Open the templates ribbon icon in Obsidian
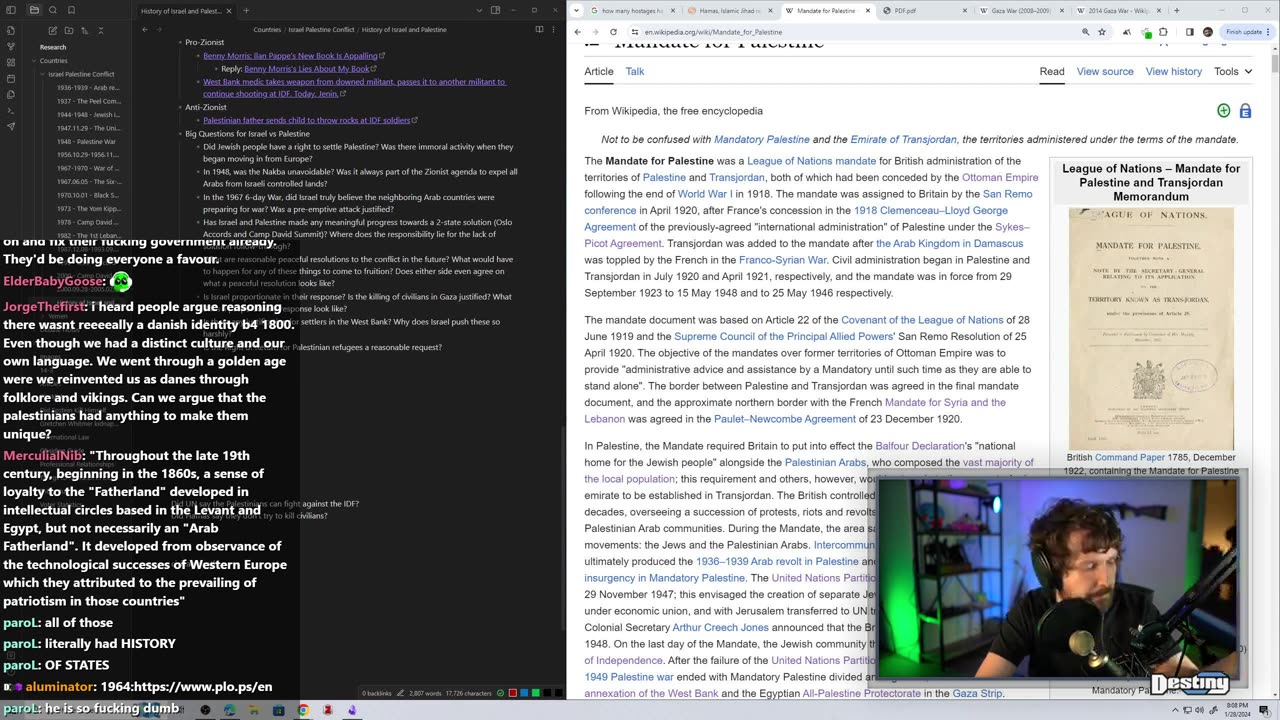This screenshot has width=1280, height=720. (x=11, y=94)
